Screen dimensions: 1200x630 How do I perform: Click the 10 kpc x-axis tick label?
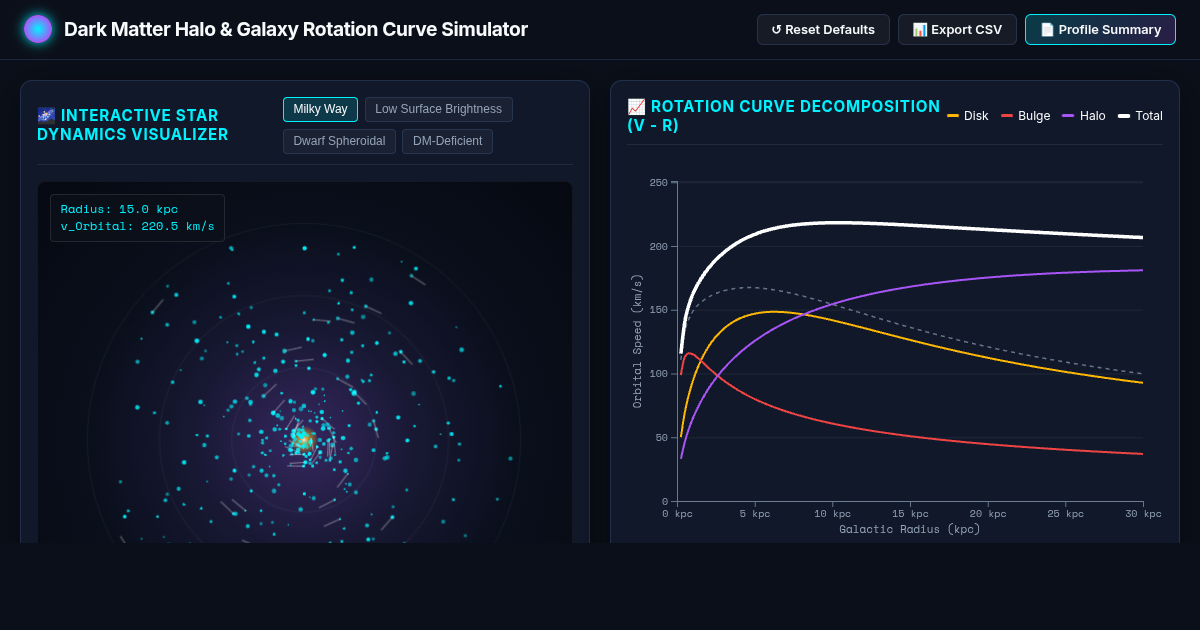click(833, 514)
